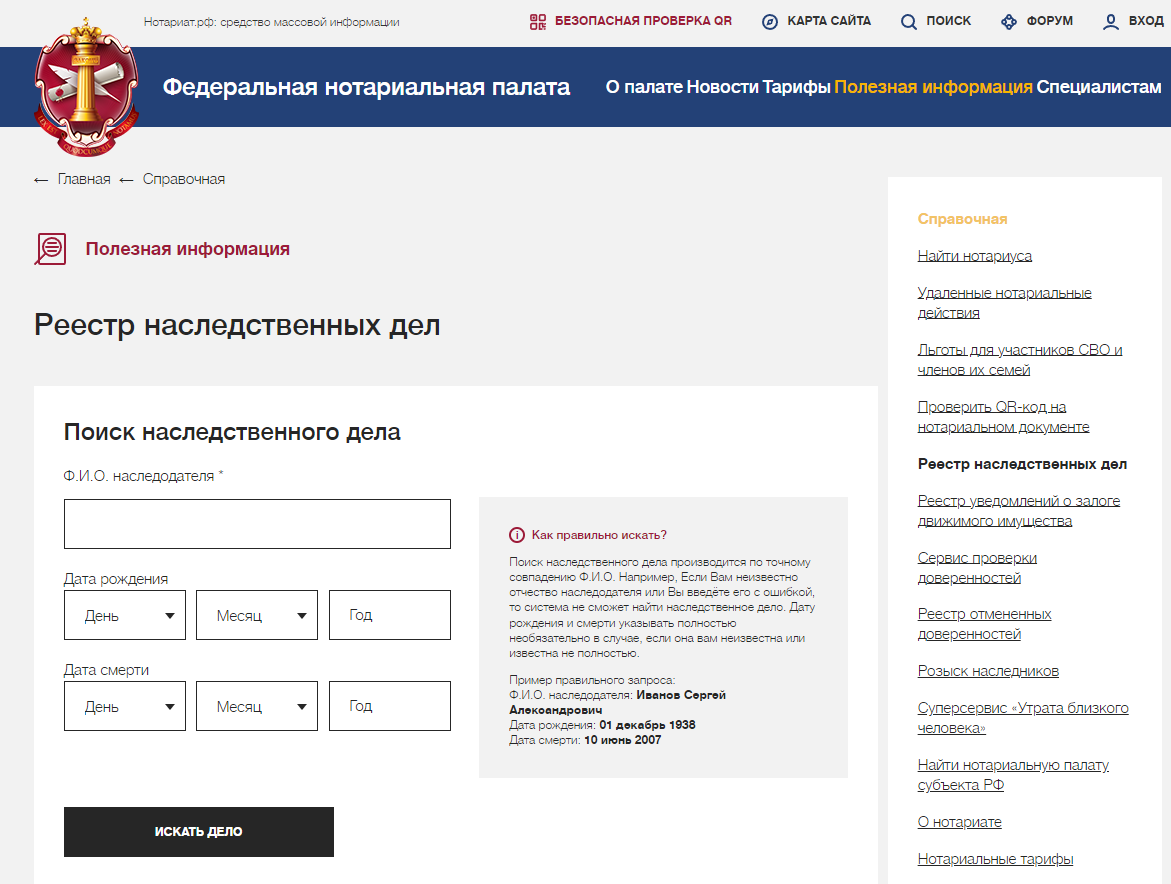Open the Найти нотариуса link
This screenshot has width=1171, height=884.
(975, 255)
